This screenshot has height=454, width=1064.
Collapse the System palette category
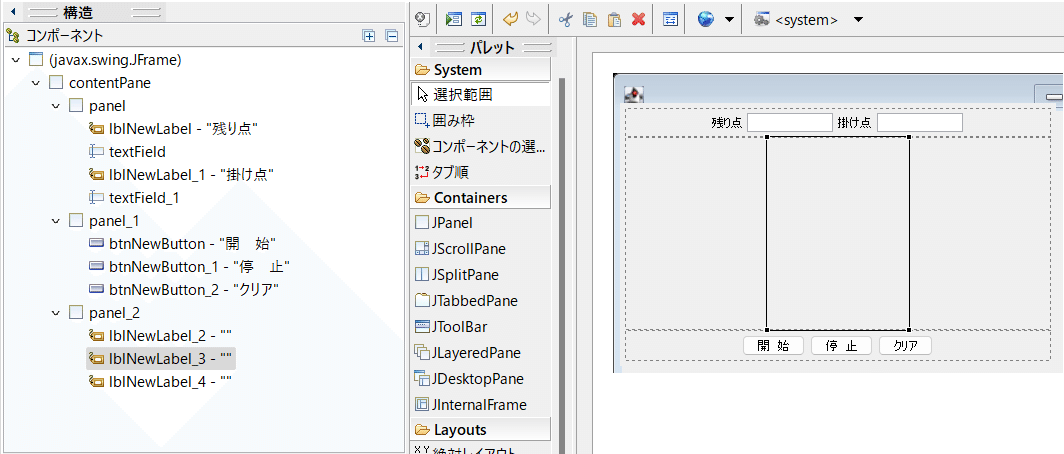click(x=481, y=70)
